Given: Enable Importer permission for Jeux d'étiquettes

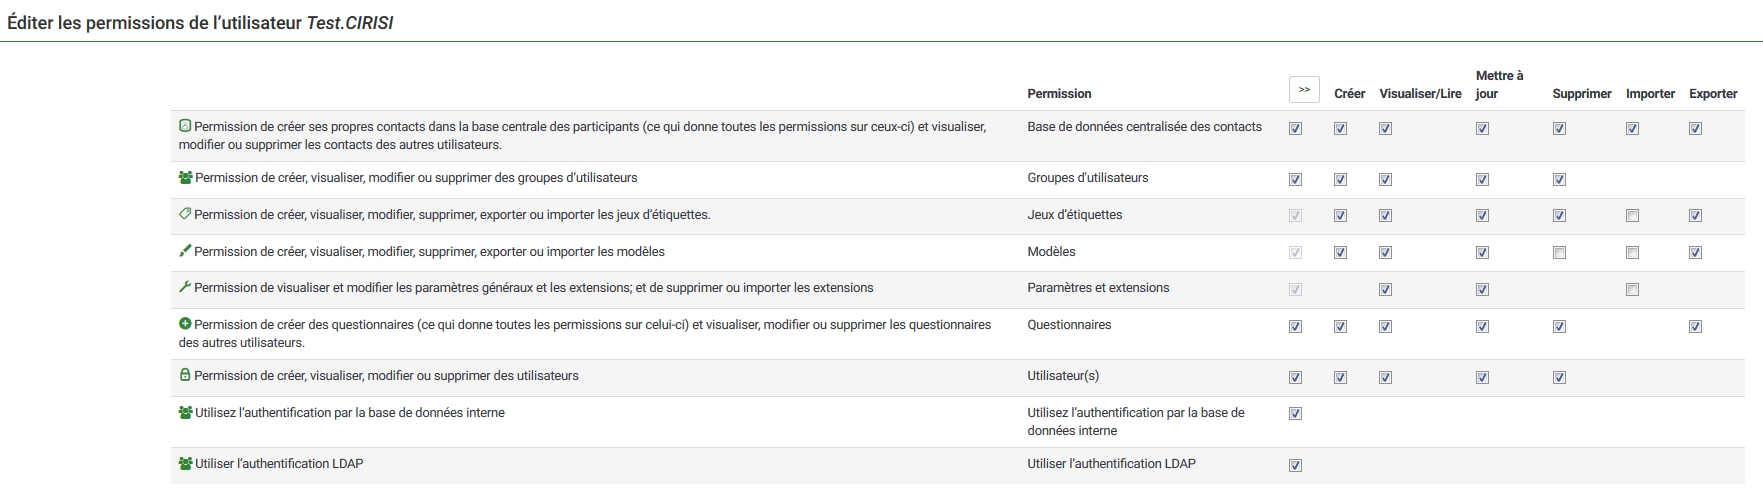Looking at the screenshot, I should [x=1632, y=216].
